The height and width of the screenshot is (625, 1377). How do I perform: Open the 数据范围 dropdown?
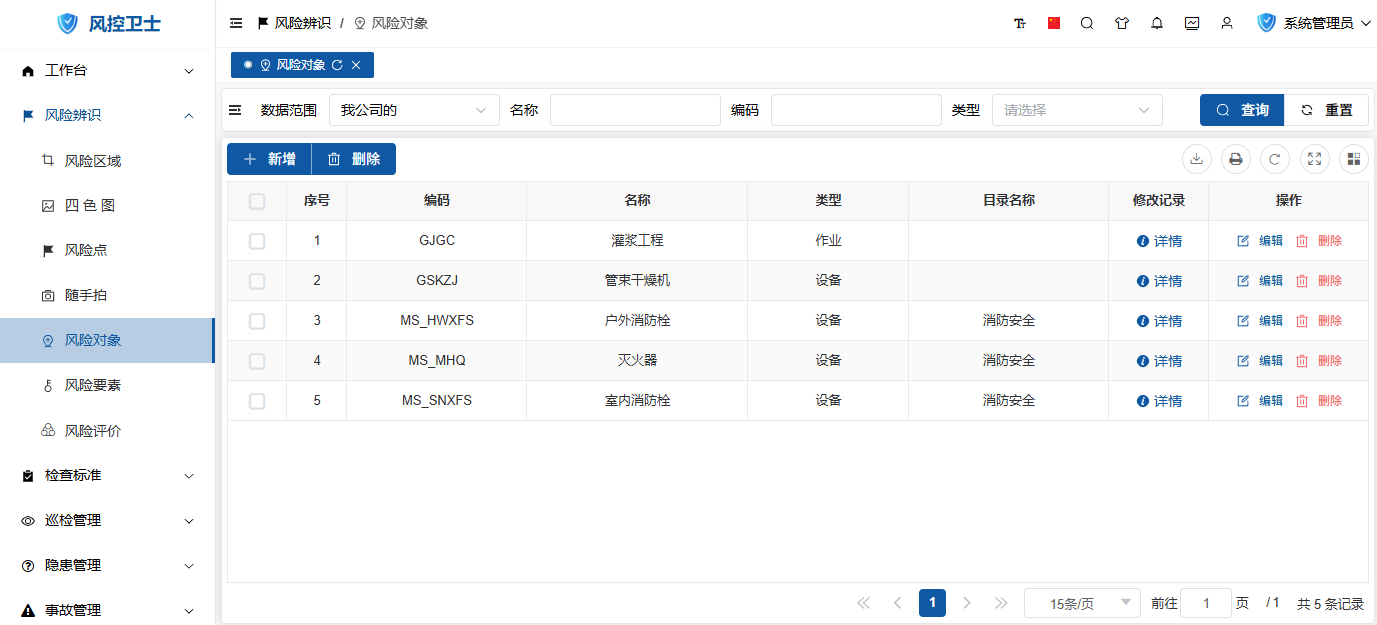point(414,110)
